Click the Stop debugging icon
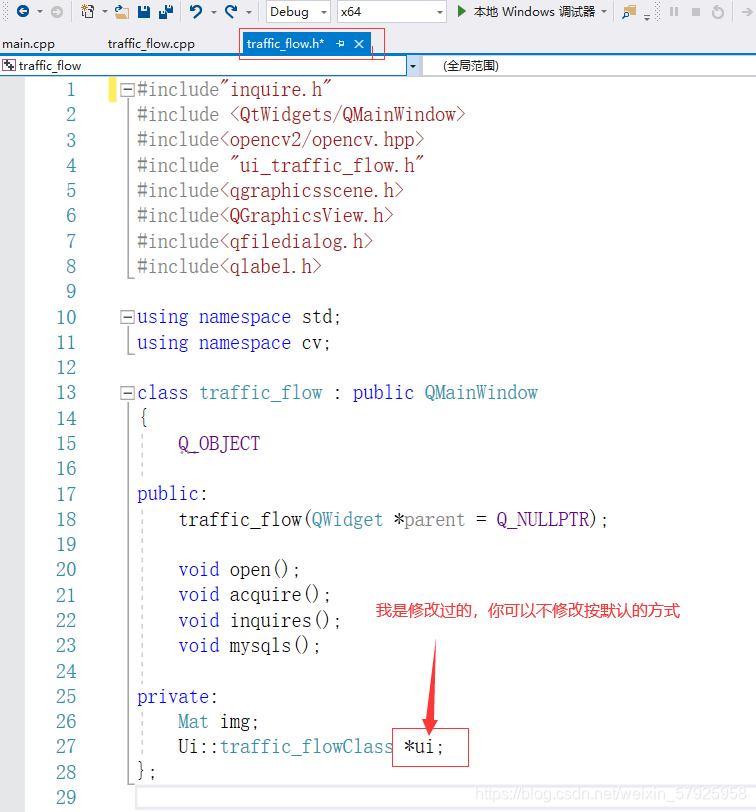Viewport: 756px width, 812px height. pyautogui.click(x=696, y=11)
